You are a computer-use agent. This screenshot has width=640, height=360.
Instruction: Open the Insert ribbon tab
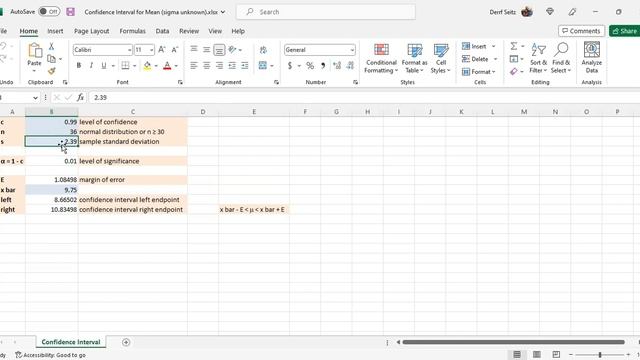click(x=55, y=31)
